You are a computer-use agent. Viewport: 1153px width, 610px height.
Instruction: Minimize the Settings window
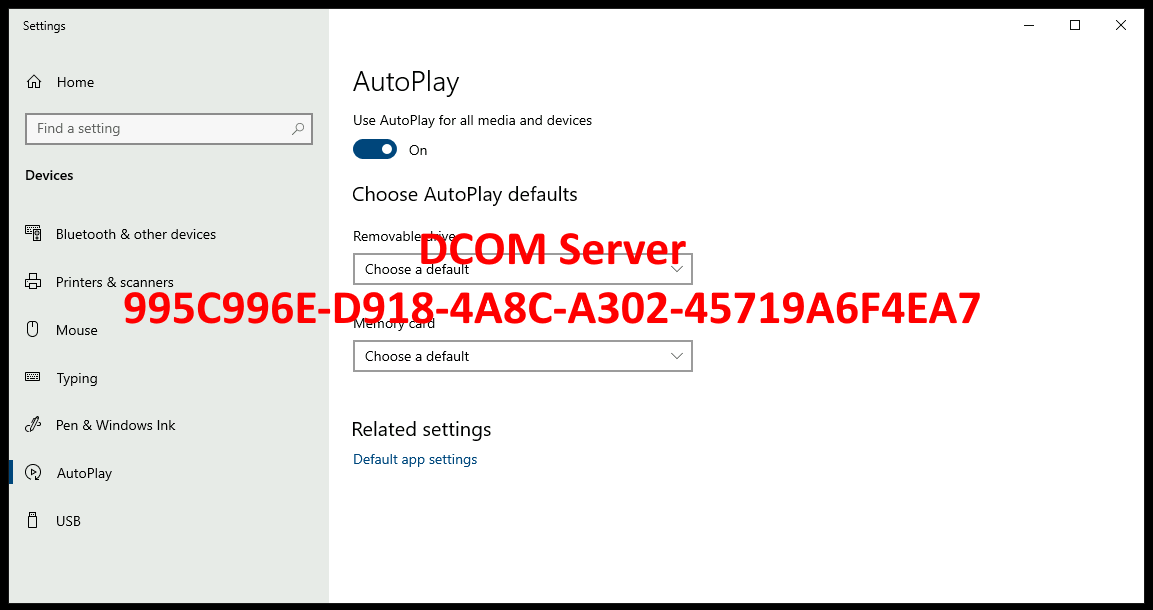tap(1029, 26)
